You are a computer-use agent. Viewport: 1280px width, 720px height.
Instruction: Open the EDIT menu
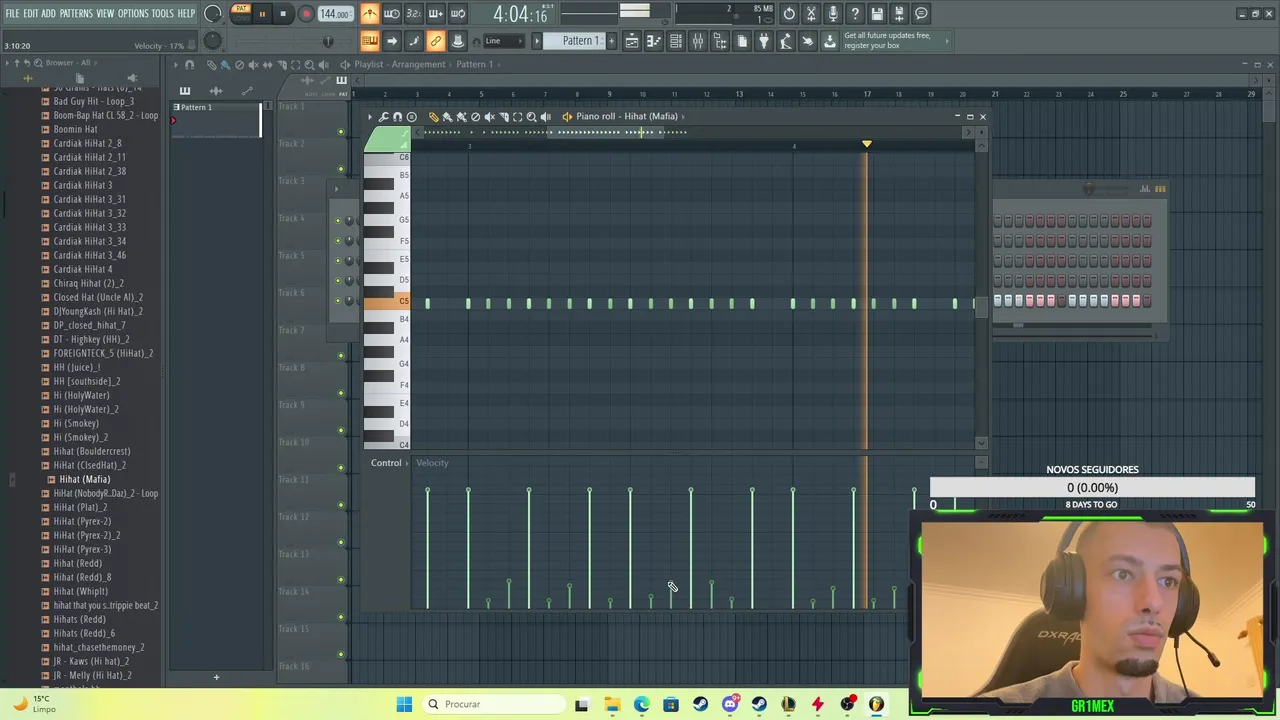(31, 13)
